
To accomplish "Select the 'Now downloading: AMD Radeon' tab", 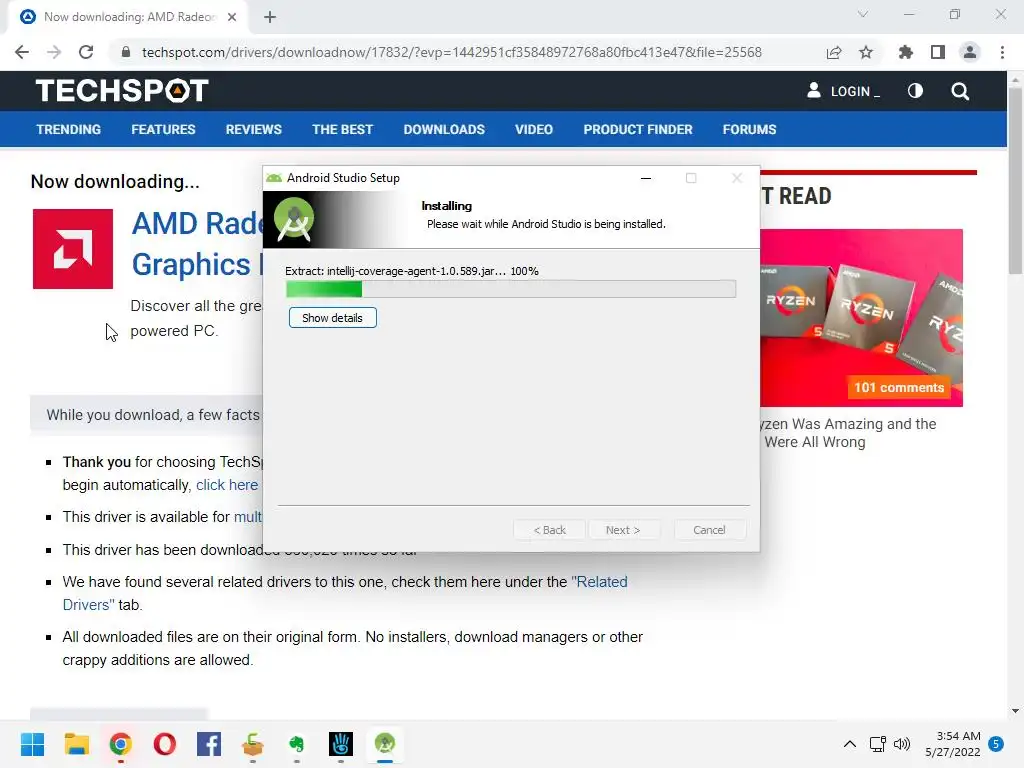I will [128, 17].
